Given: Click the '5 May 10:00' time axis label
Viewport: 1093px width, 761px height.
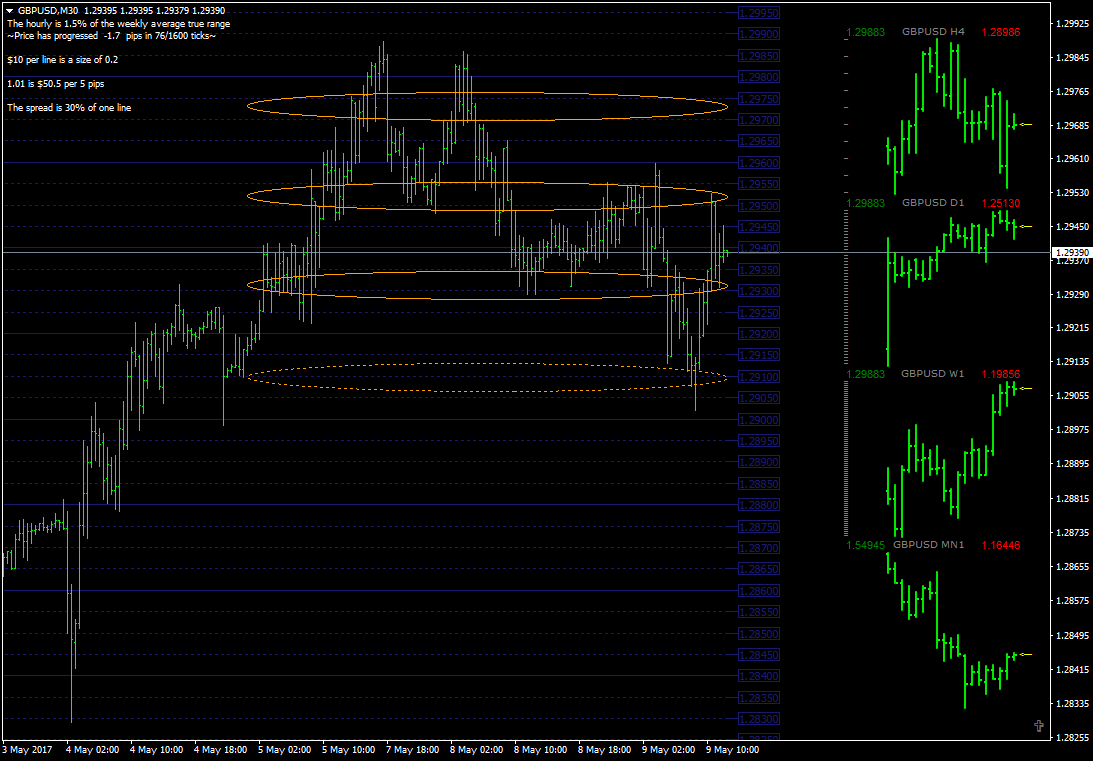Looking at the screenshot, I should [x=349, y=750].
